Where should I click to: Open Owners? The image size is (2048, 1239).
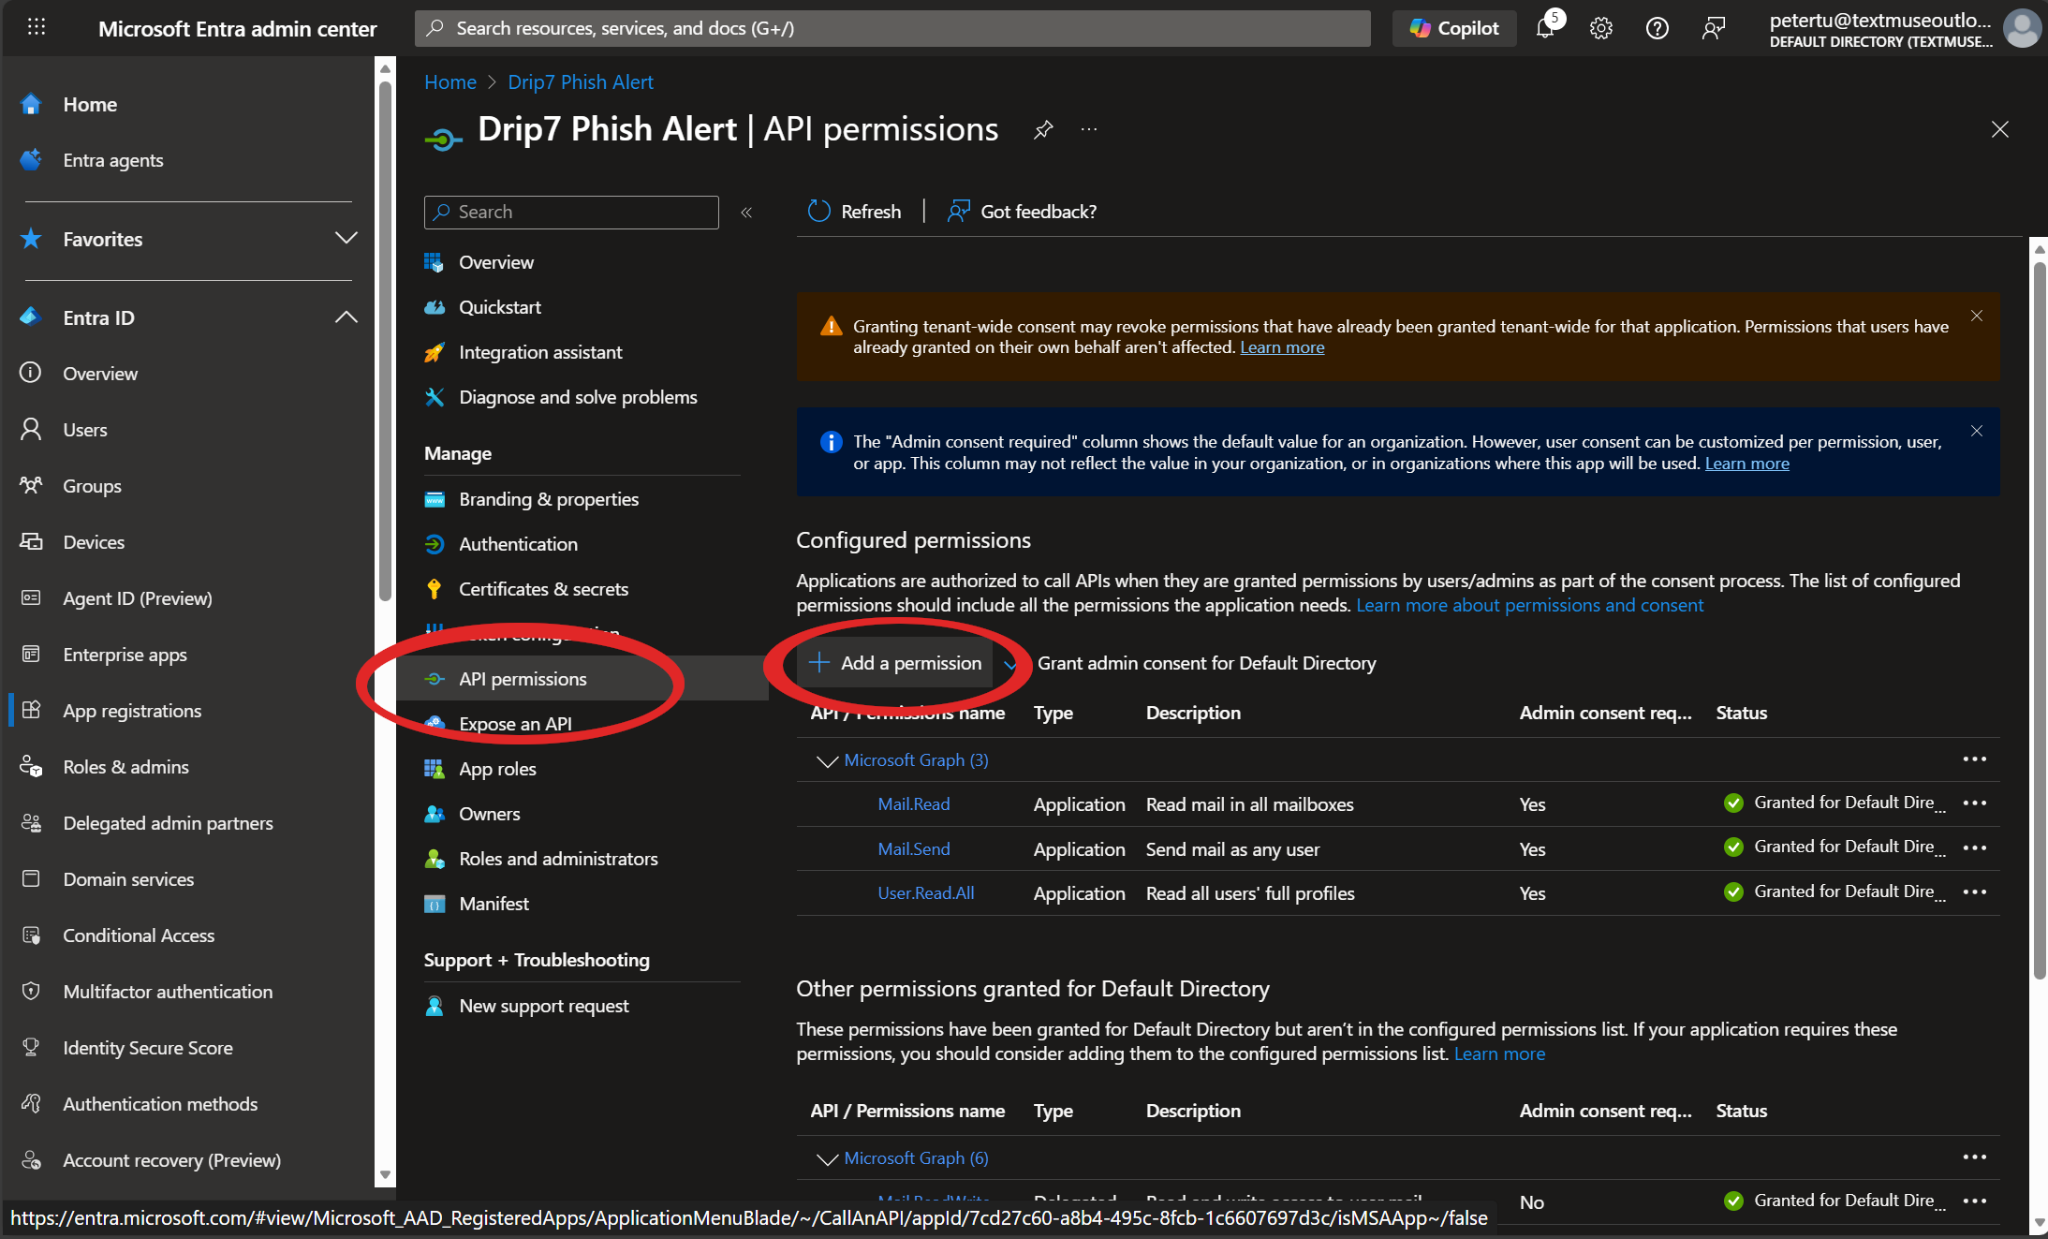489,814
